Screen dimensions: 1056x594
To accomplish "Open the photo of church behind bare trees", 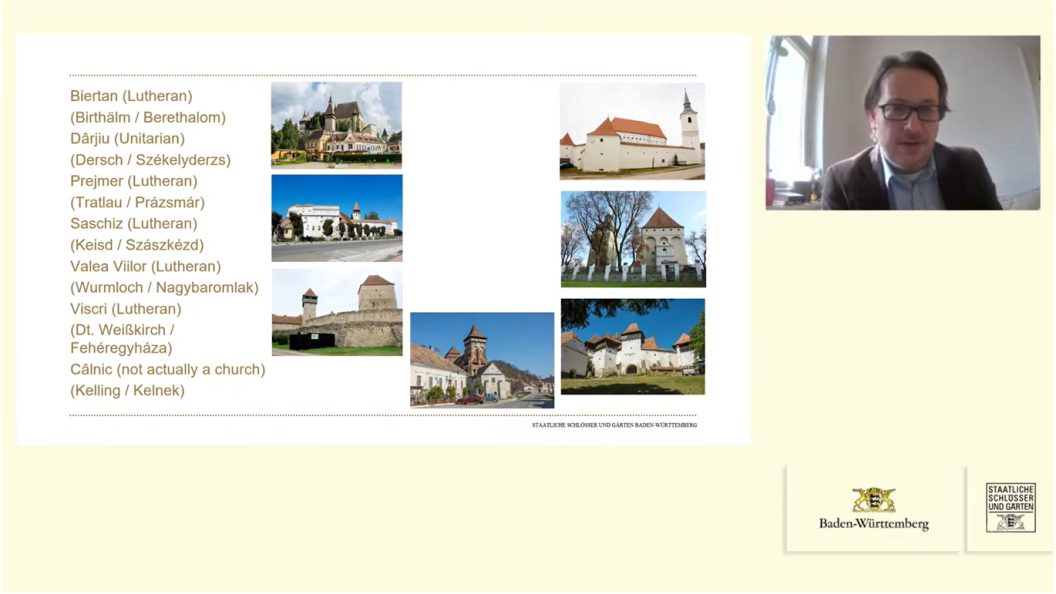I will [x=633, y=239].
